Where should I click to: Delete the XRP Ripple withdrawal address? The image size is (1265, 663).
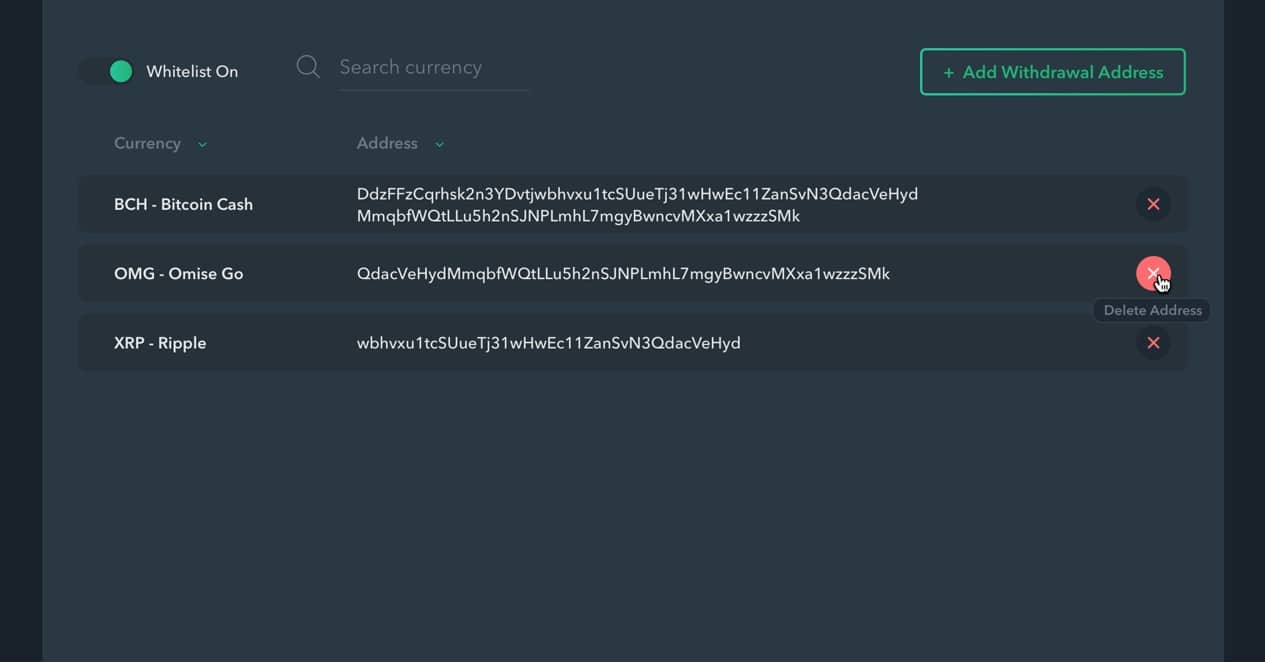[1153, 343]
